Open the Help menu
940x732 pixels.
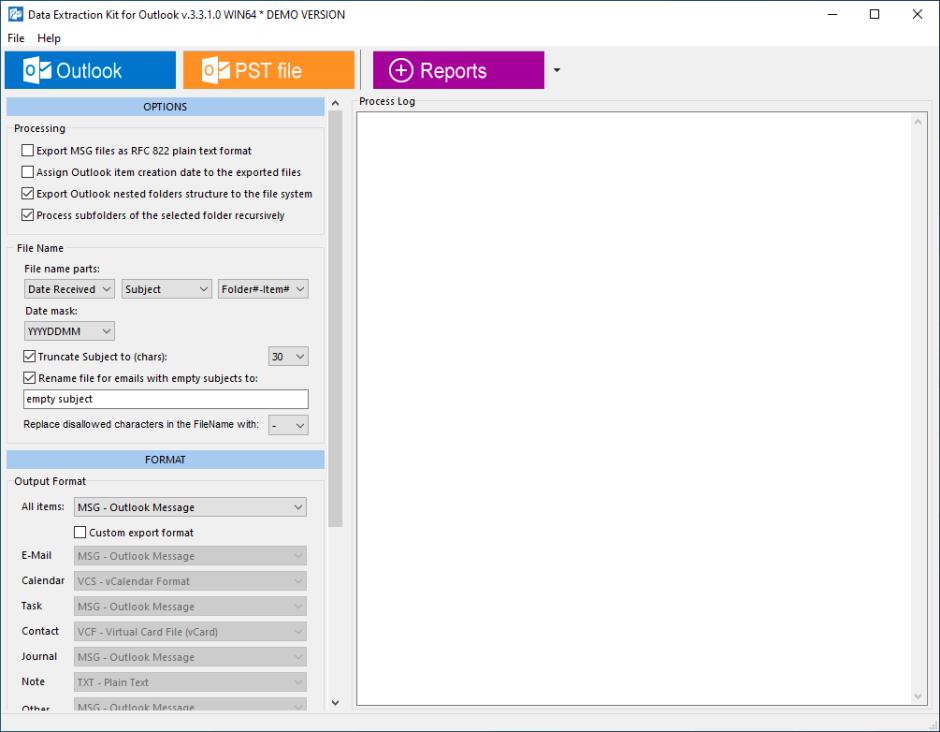49,38
